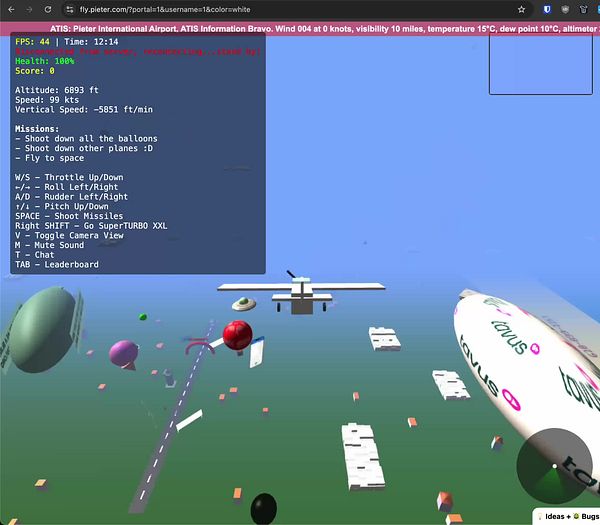
Task: Click the 'Altitude: 6893 ft' readout
Action: point(57,90)
